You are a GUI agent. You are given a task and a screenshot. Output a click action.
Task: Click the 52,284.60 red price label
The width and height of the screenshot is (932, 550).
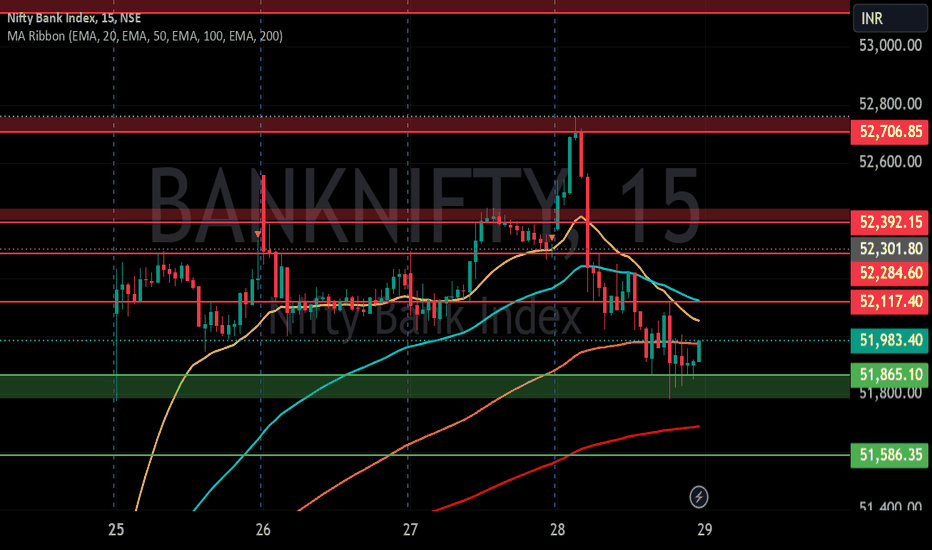pyautogui.click(x=890, y=273)
